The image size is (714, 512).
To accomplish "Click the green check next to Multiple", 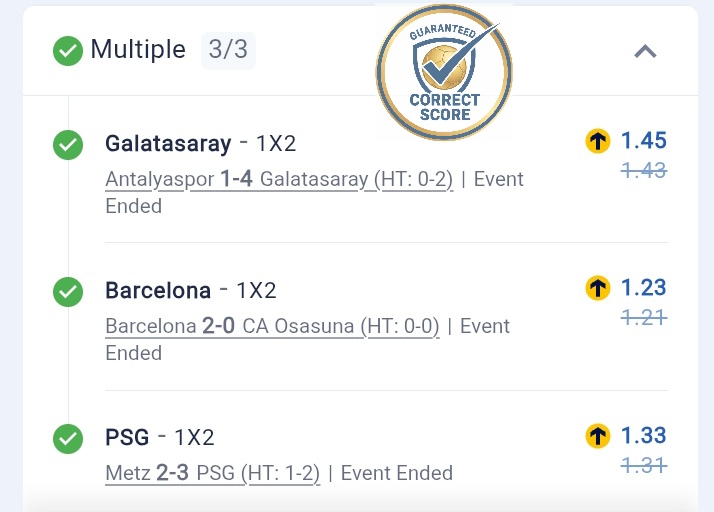I will [x=68, y=50].
